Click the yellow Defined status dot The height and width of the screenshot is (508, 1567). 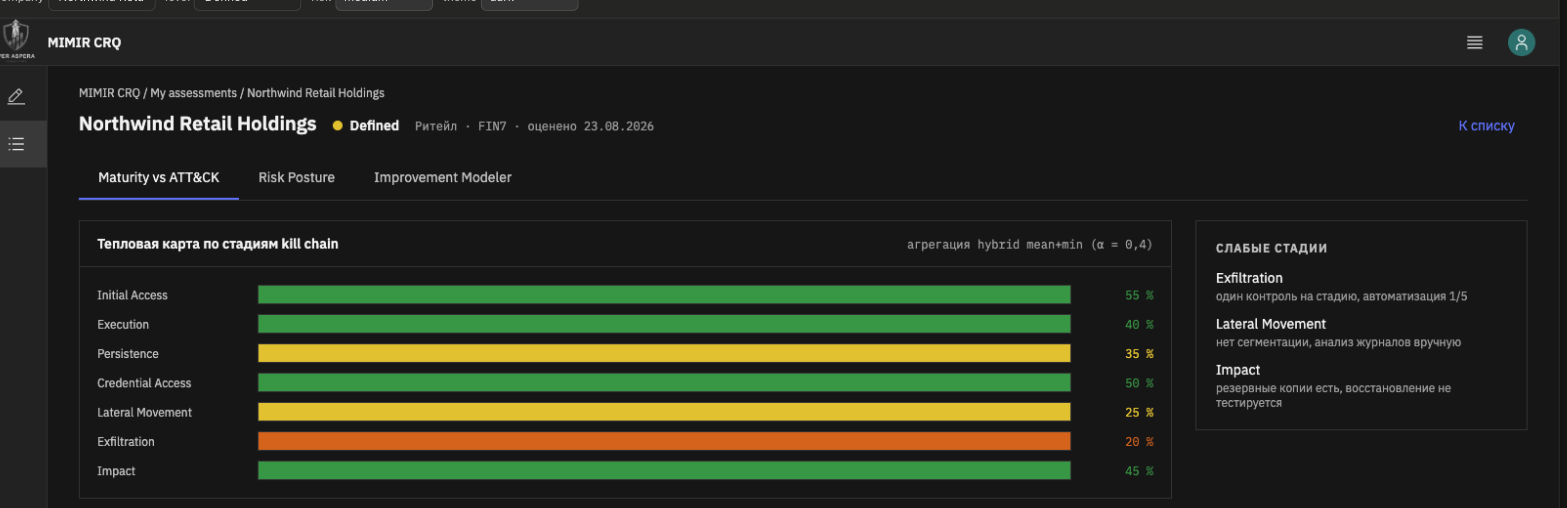pyautogui.click(x=337, y=126)
